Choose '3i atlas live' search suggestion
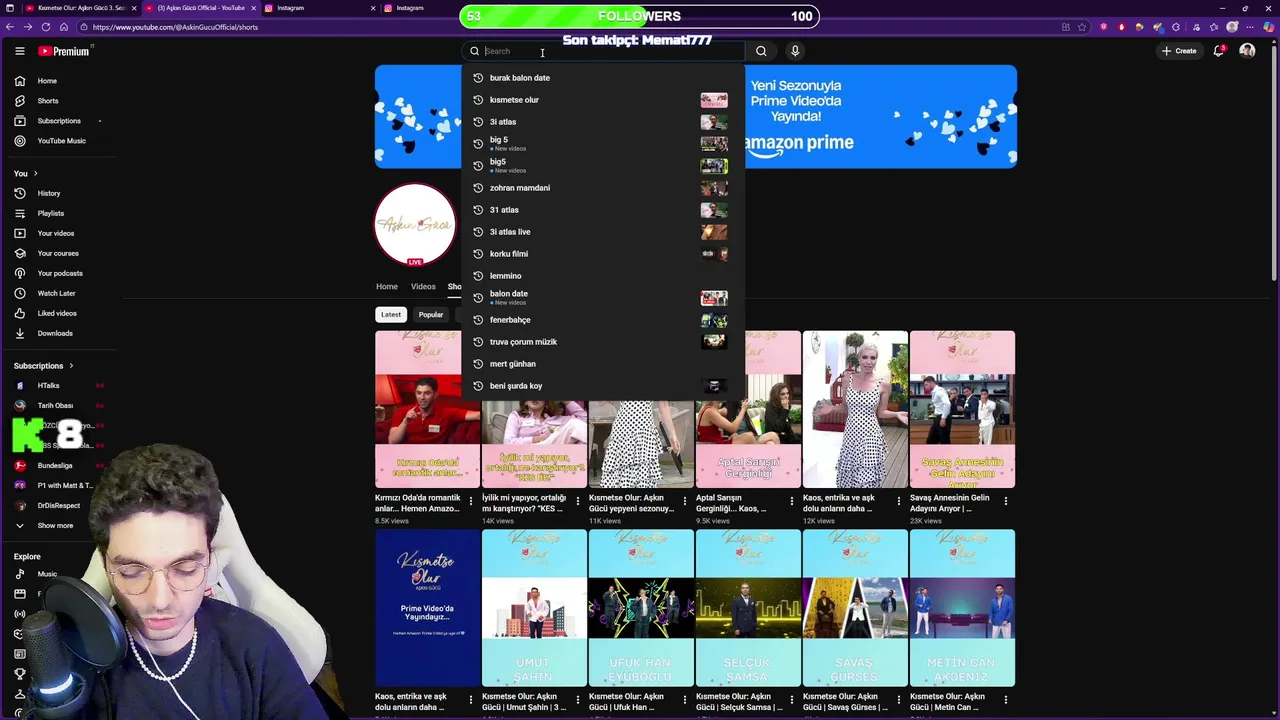1280x720 pixels. pyautogui.click(x=603, y=232)
